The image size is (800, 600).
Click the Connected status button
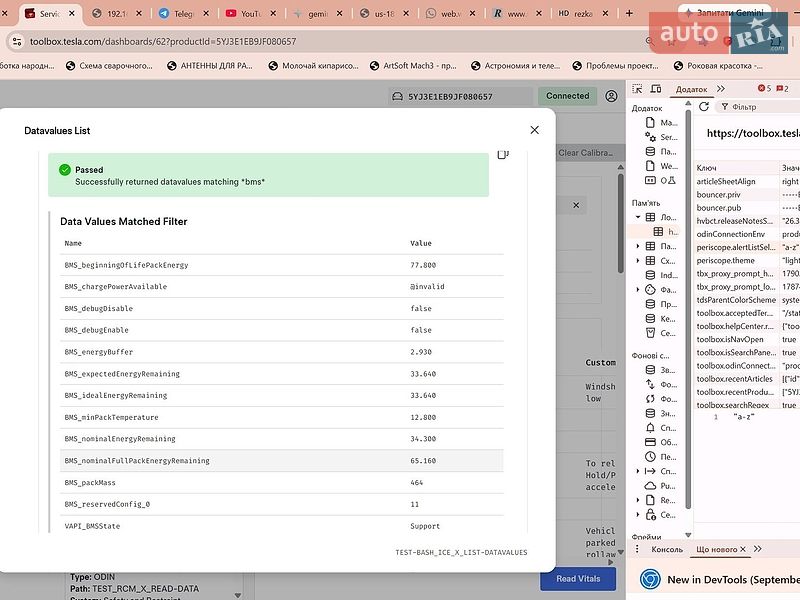pos(567,96)
